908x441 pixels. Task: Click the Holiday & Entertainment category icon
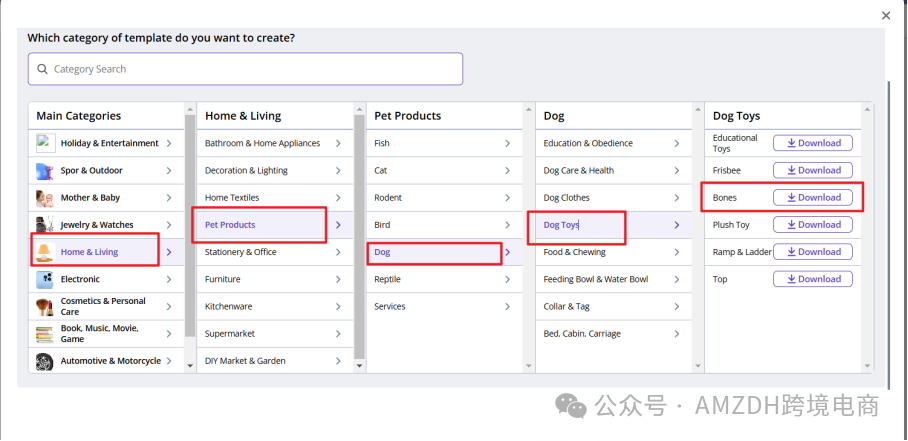coord(45,143)
